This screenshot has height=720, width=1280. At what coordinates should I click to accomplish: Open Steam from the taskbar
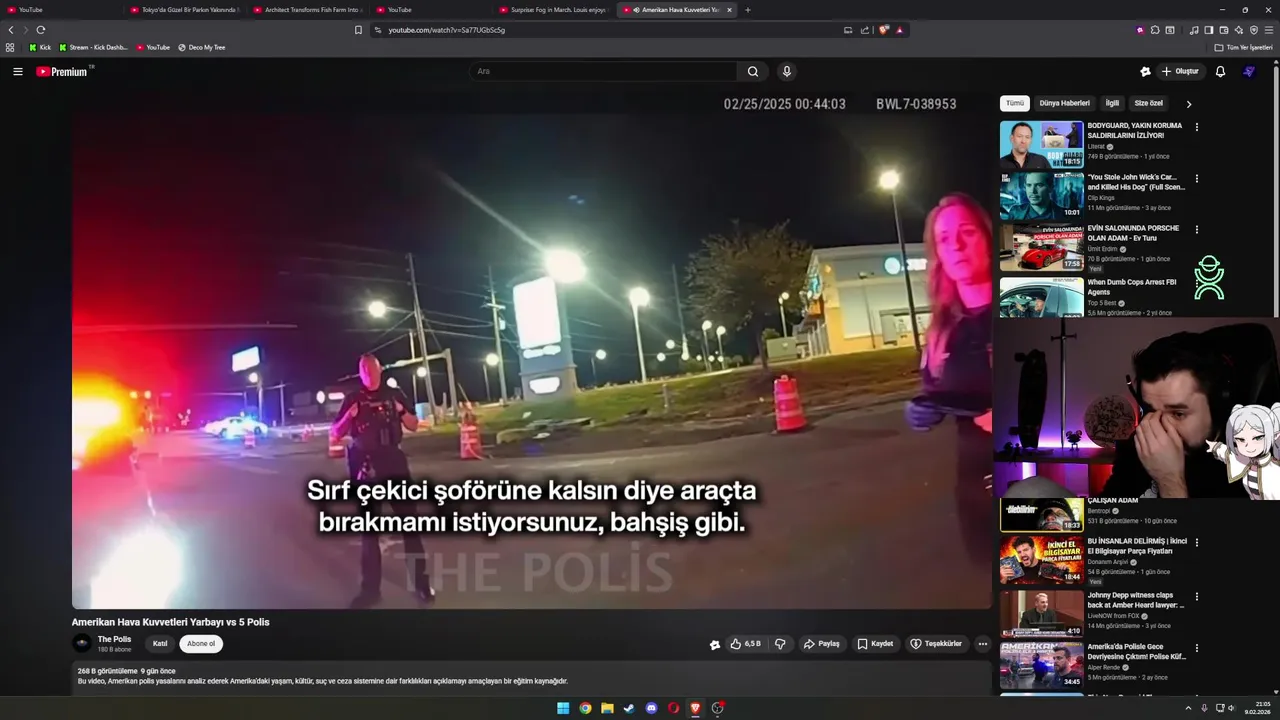click(629, 708)
